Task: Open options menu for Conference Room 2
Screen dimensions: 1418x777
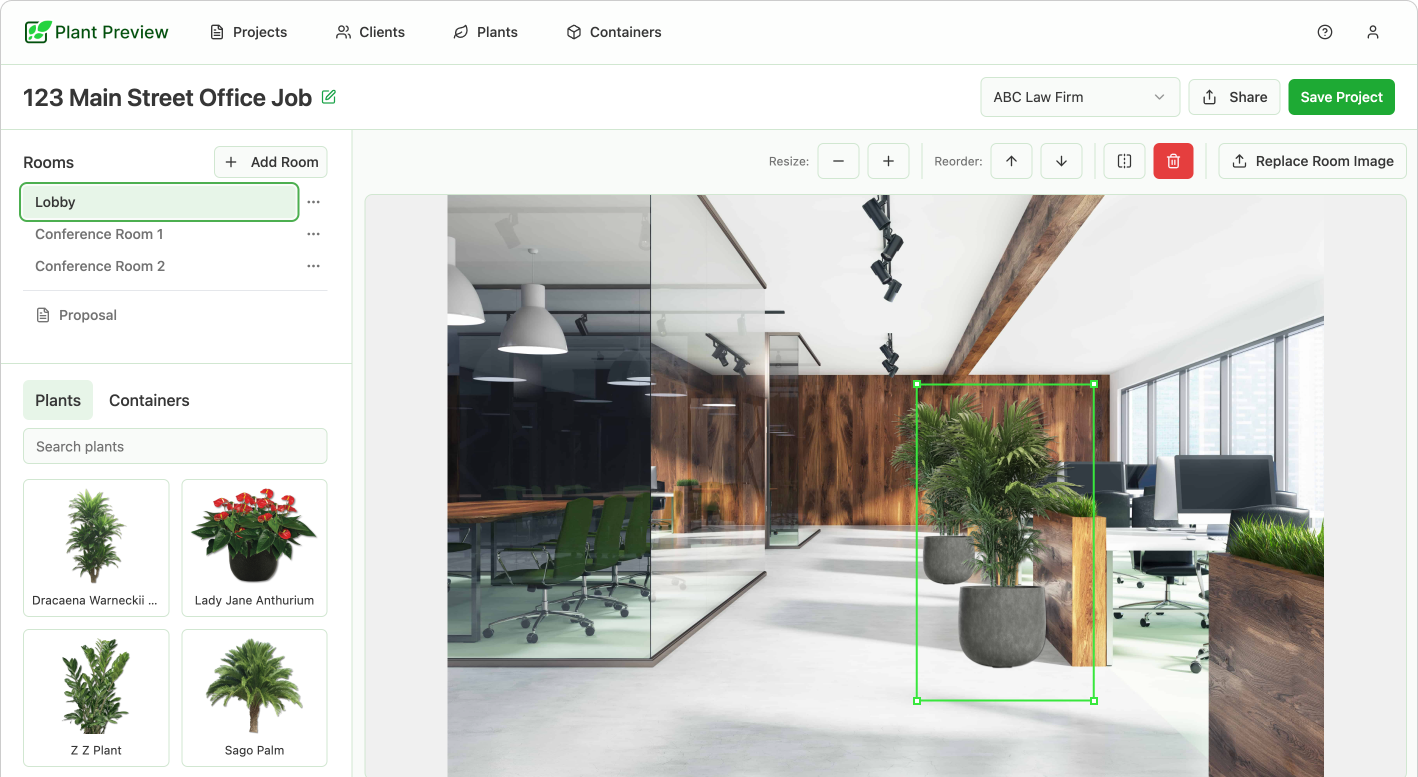Action: tap(313, 266)
